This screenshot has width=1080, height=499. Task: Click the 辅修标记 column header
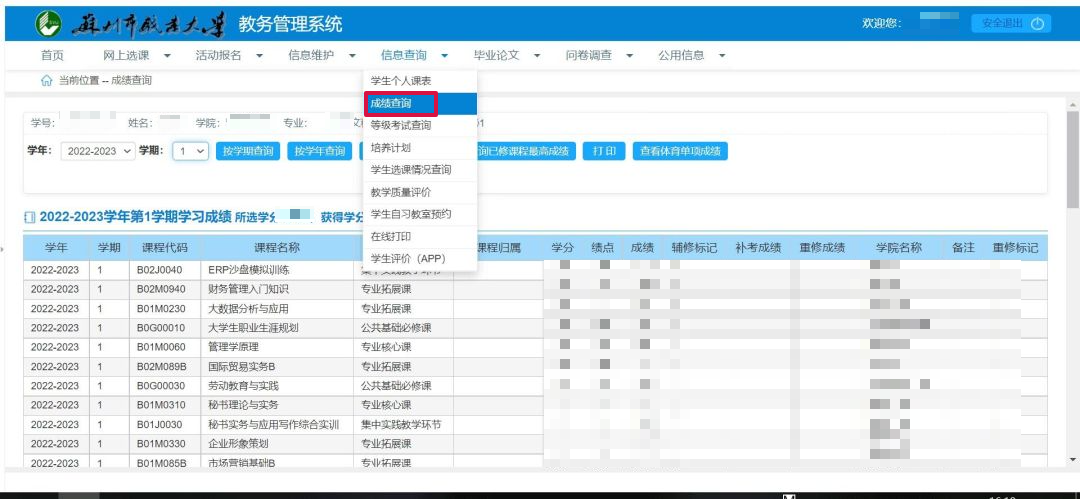point(694,248)
